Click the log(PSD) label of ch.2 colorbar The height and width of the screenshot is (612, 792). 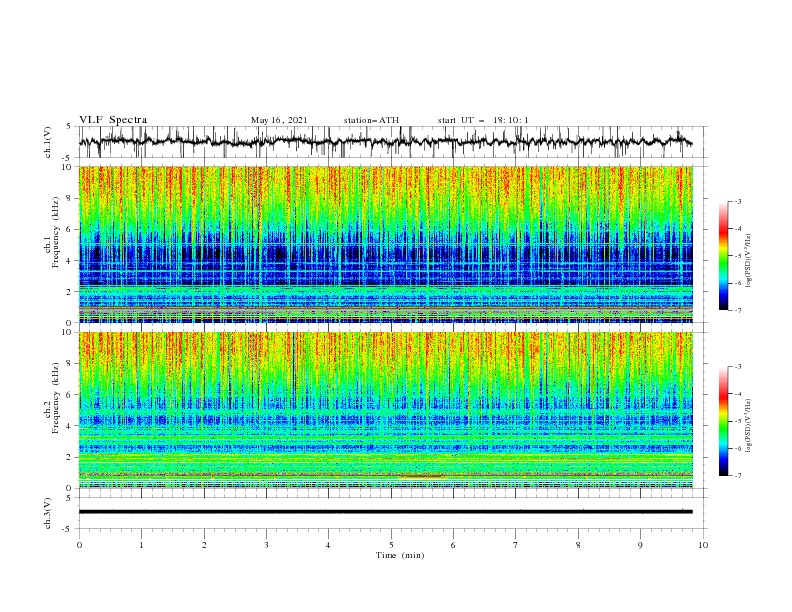(x=749, y=426)
